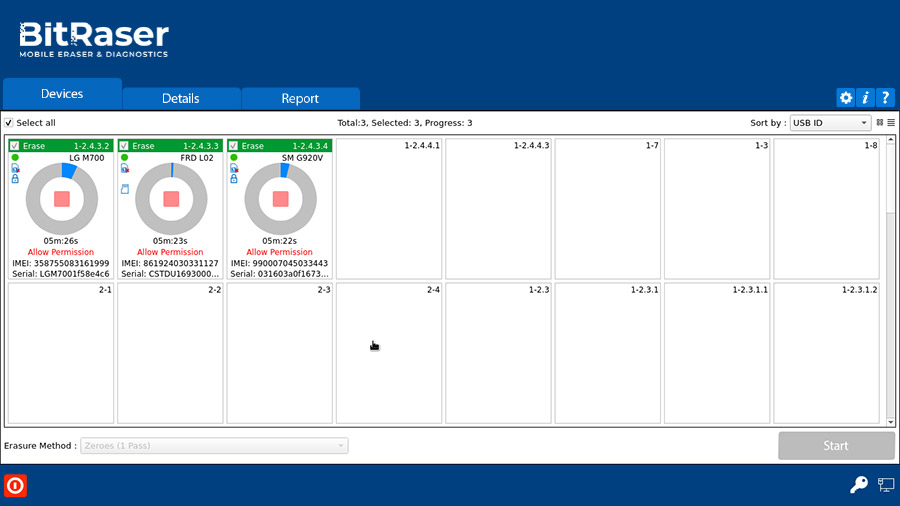Image resolution: width=900 pixels, height=506 pixels.
Task: Click the SM G920V lock icon
Action: [x=234, y=179]
